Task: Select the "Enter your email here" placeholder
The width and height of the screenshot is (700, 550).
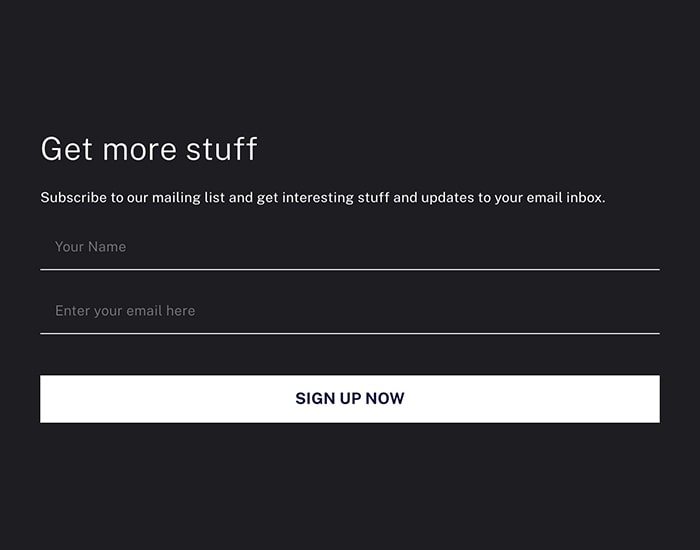Action: (125, 311)
